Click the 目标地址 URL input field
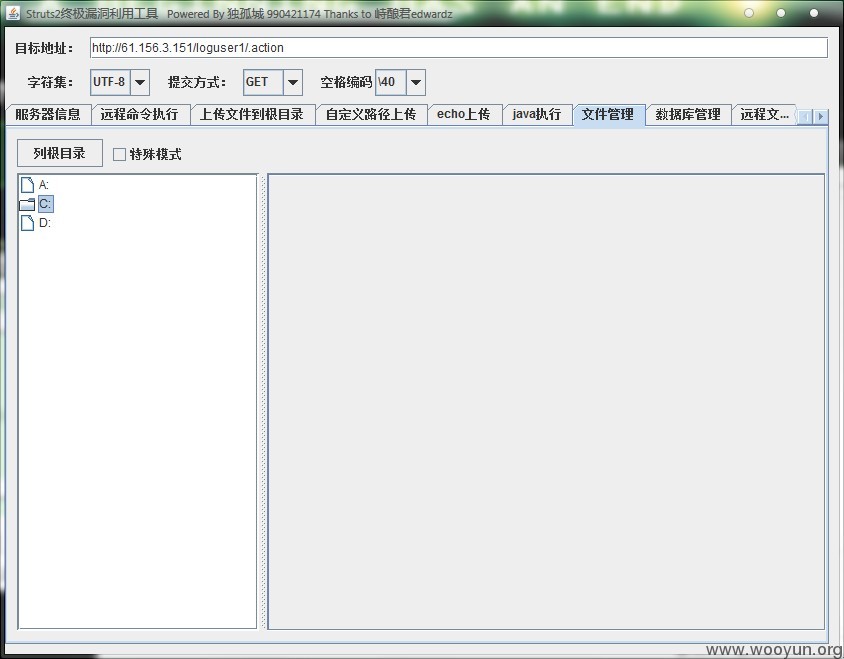 click(459, 47)
